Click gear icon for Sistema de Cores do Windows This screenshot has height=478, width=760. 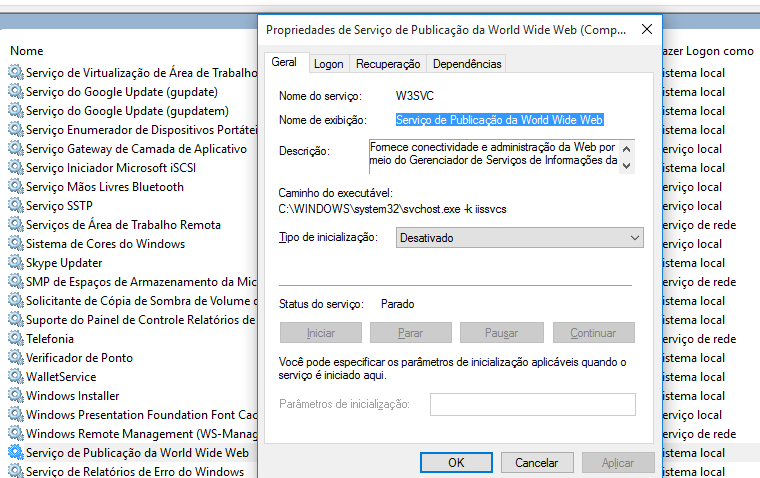click(x=15, y=244)
